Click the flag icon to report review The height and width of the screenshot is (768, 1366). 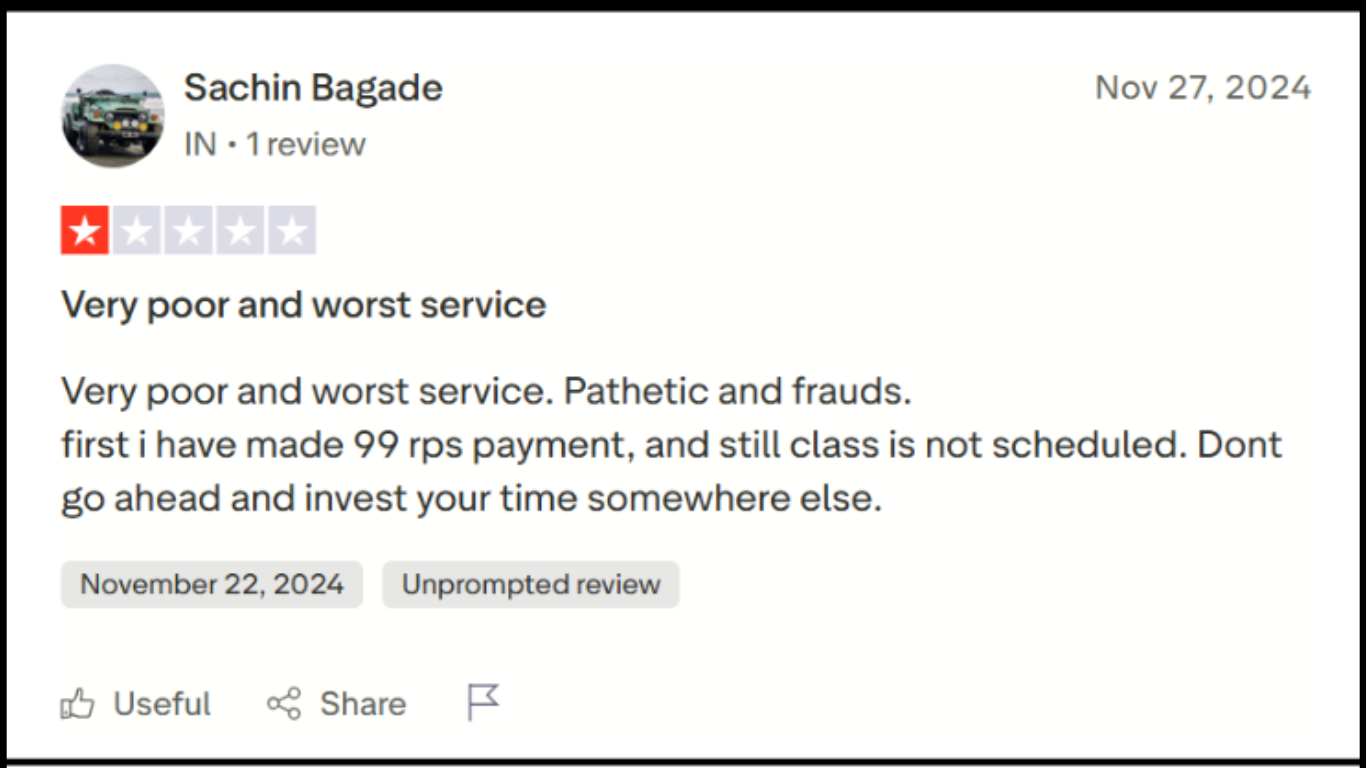(483, 701)
